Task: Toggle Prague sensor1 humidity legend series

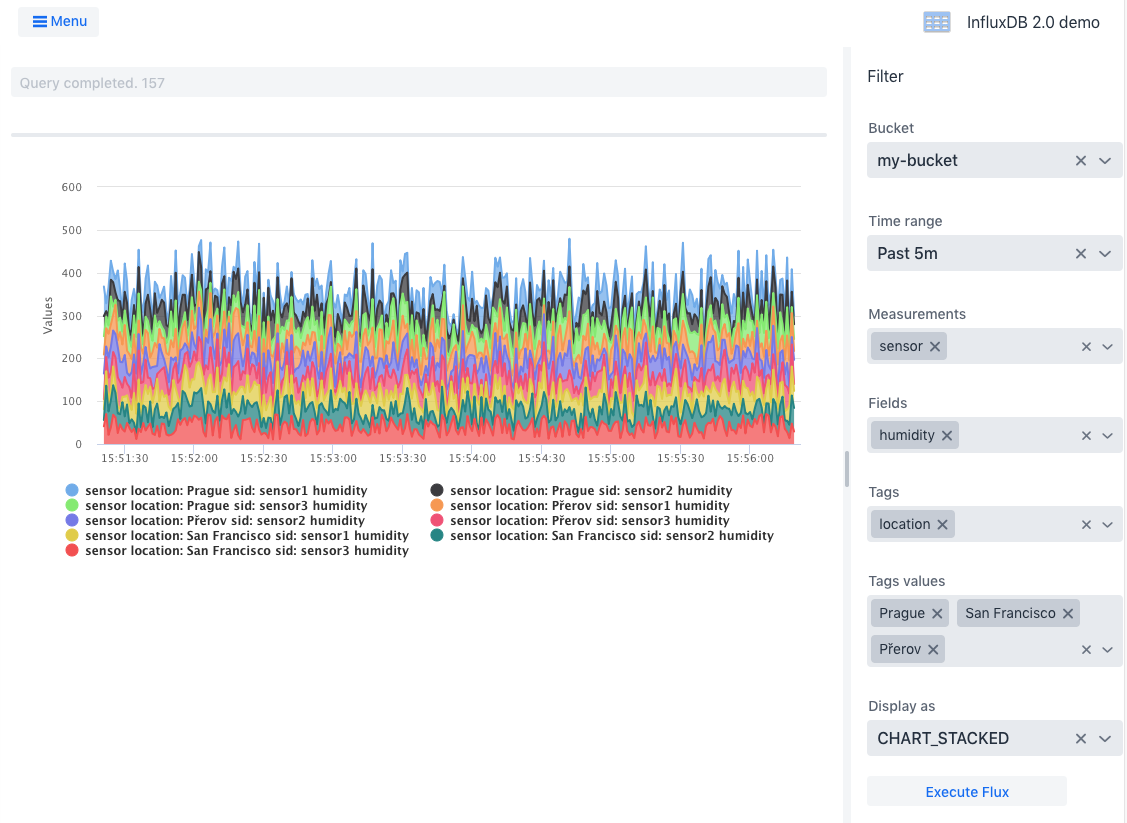Action: 216,490
